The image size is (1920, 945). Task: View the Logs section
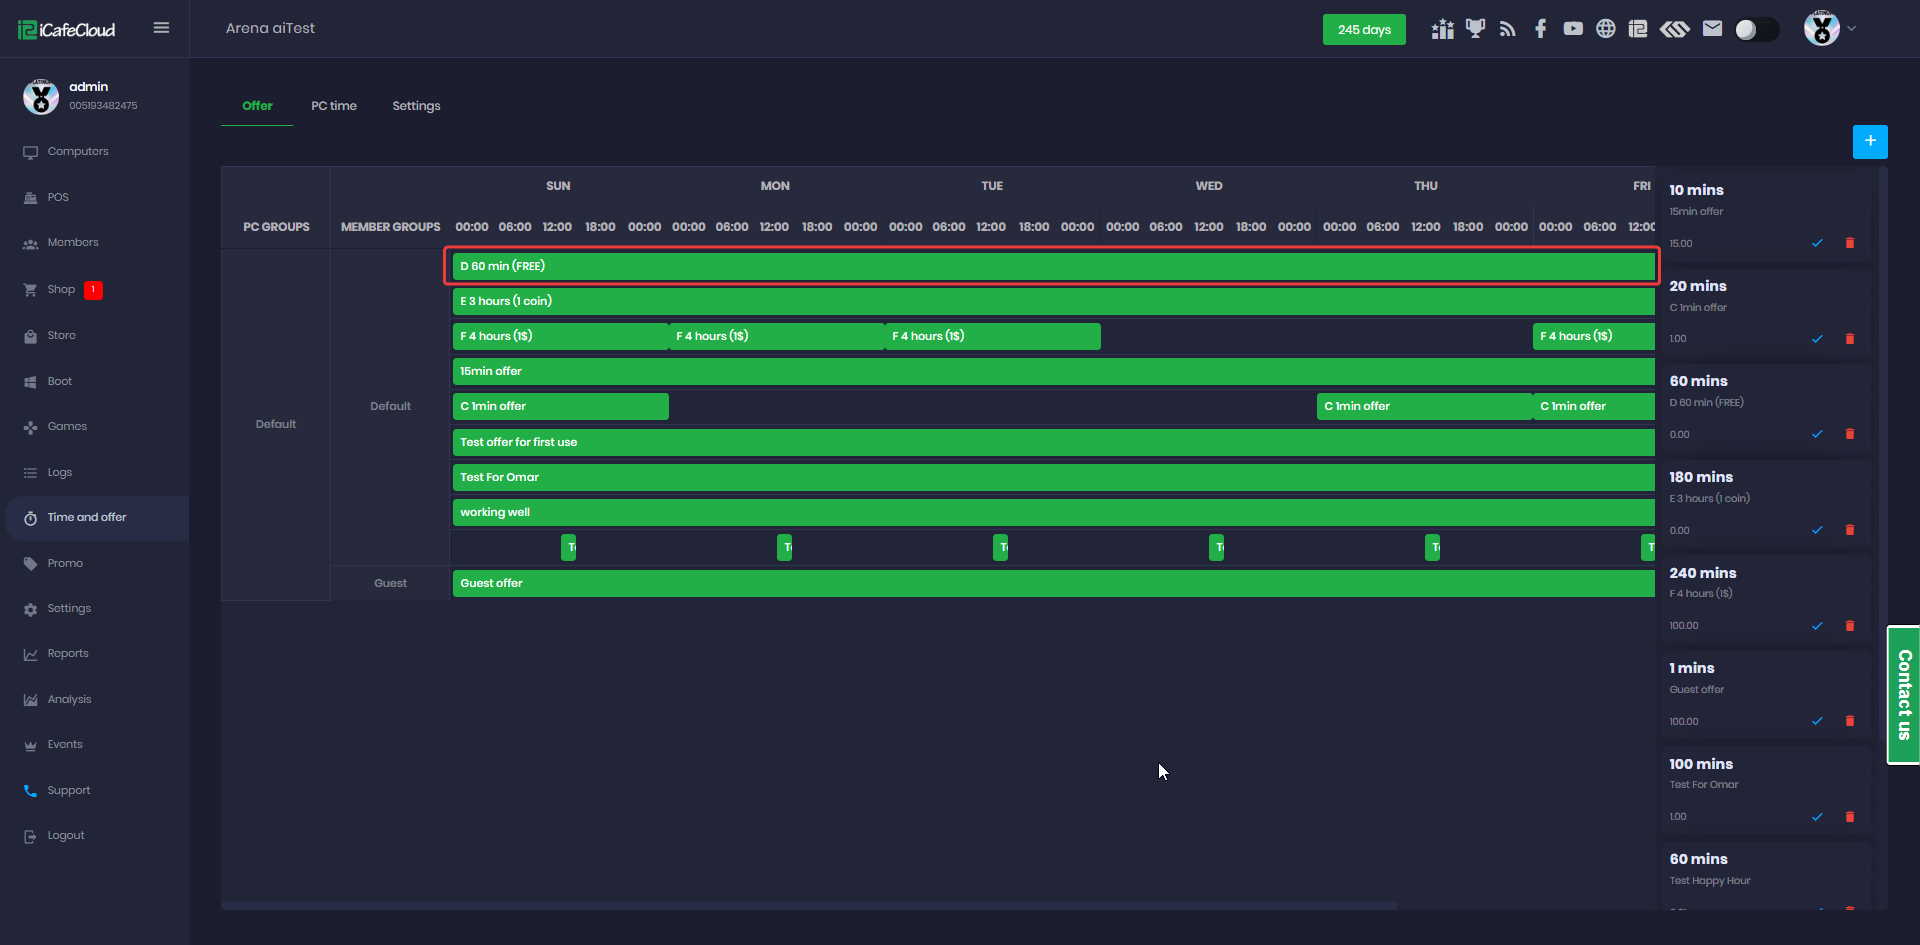pos(60,472)
